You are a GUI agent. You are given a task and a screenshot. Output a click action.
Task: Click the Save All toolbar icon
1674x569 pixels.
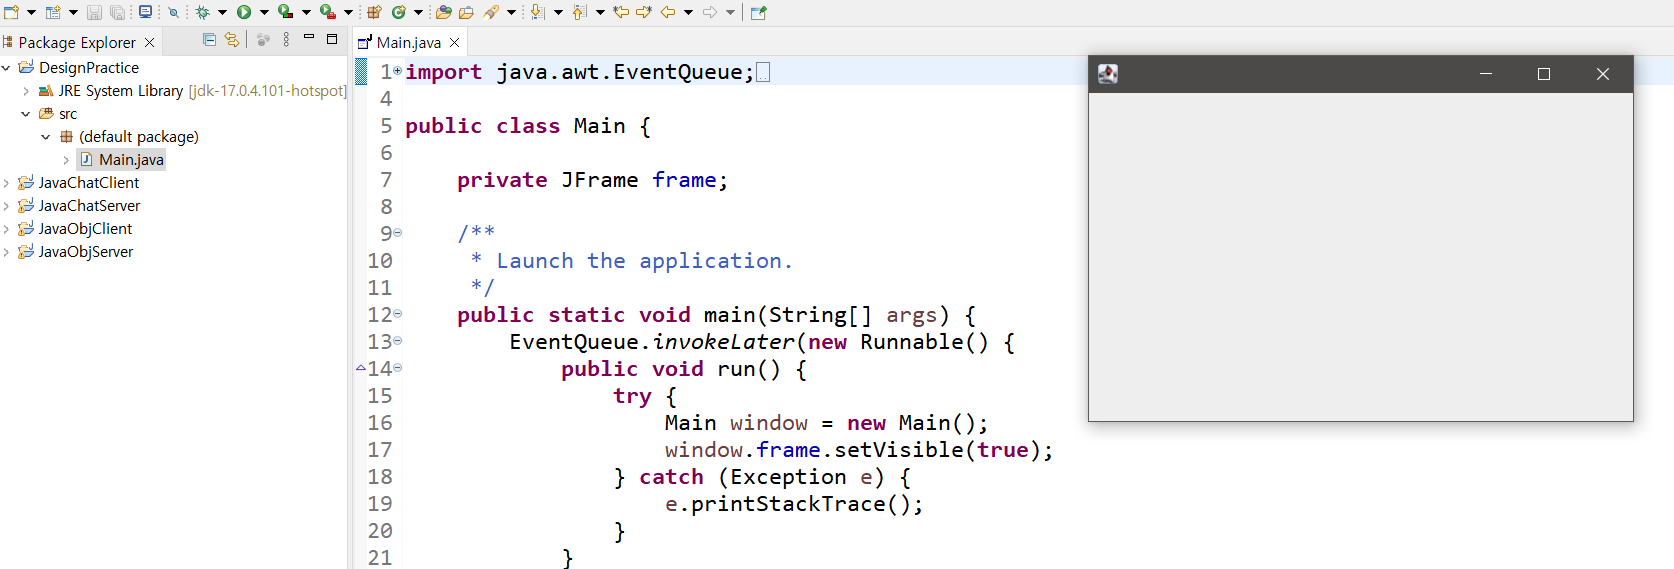[x=117, y=12]
